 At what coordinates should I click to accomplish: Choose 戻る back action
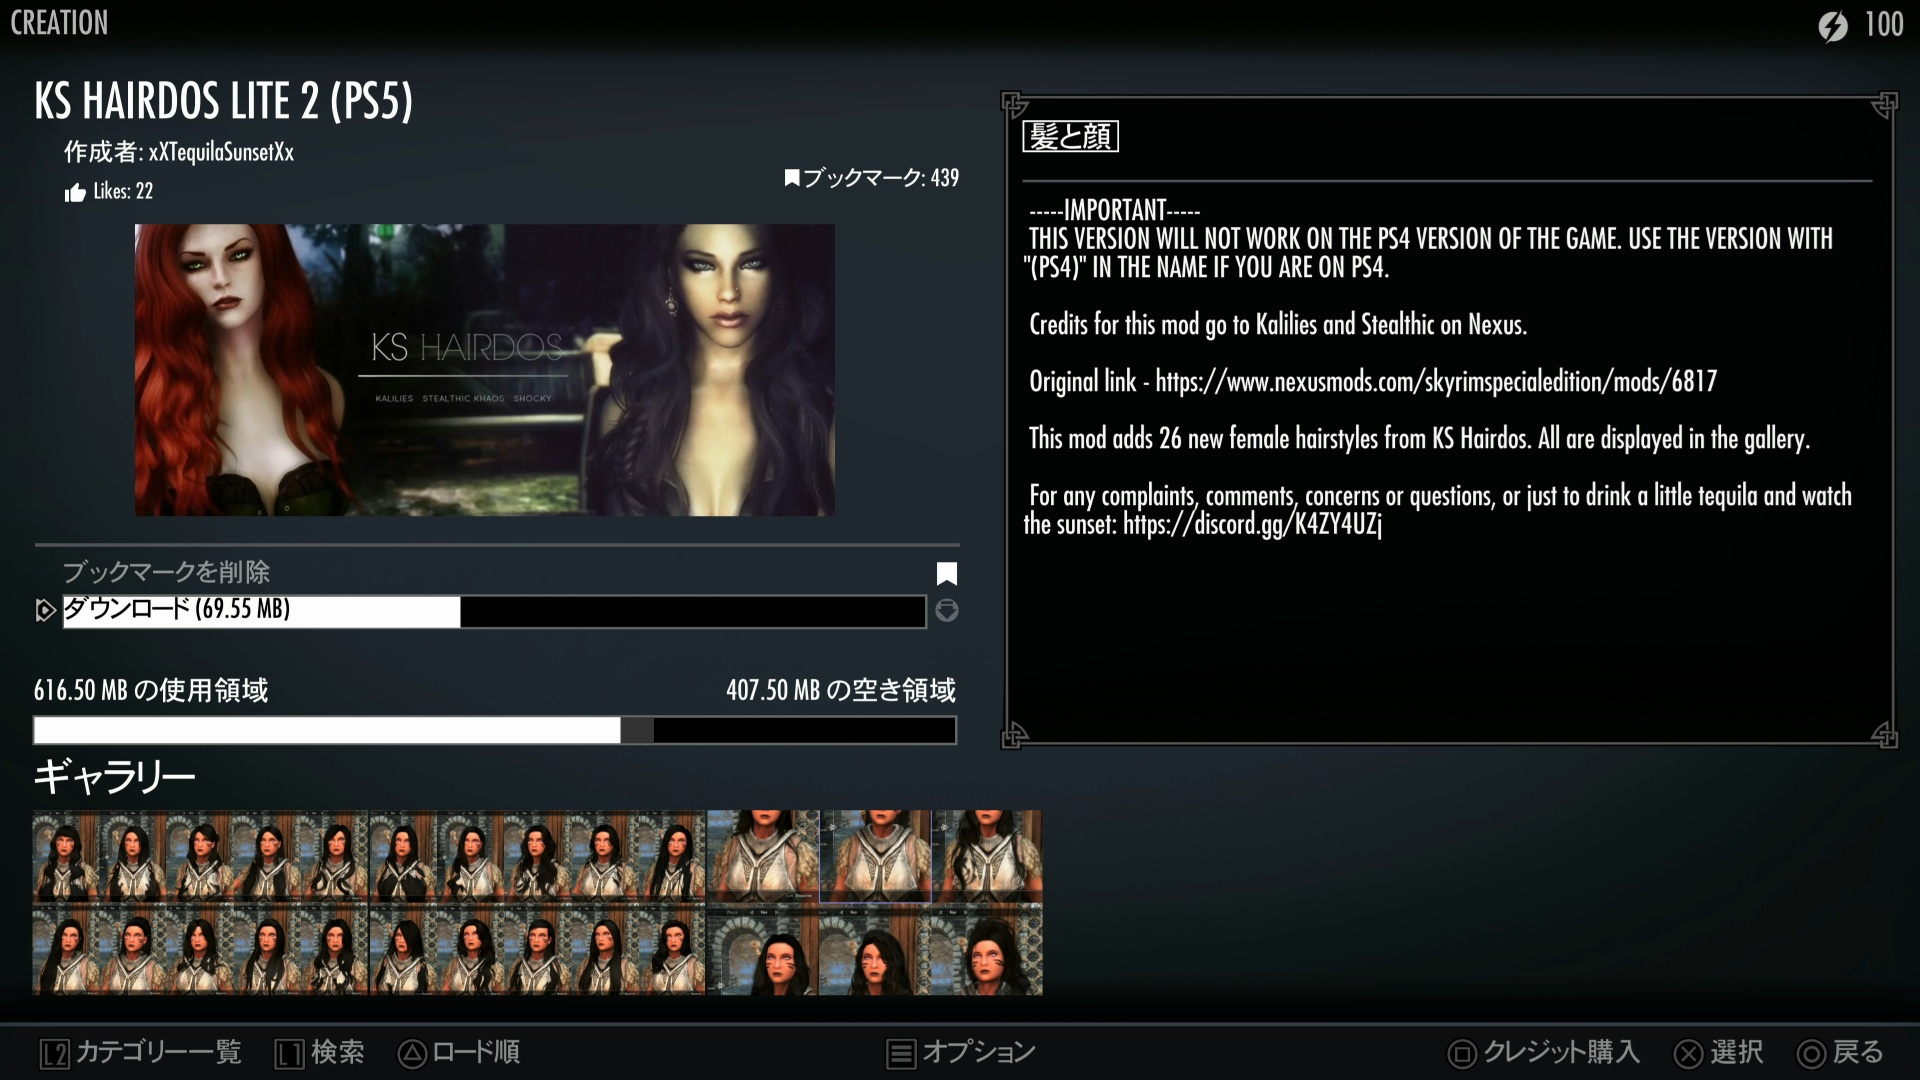click(1858, 1052)
